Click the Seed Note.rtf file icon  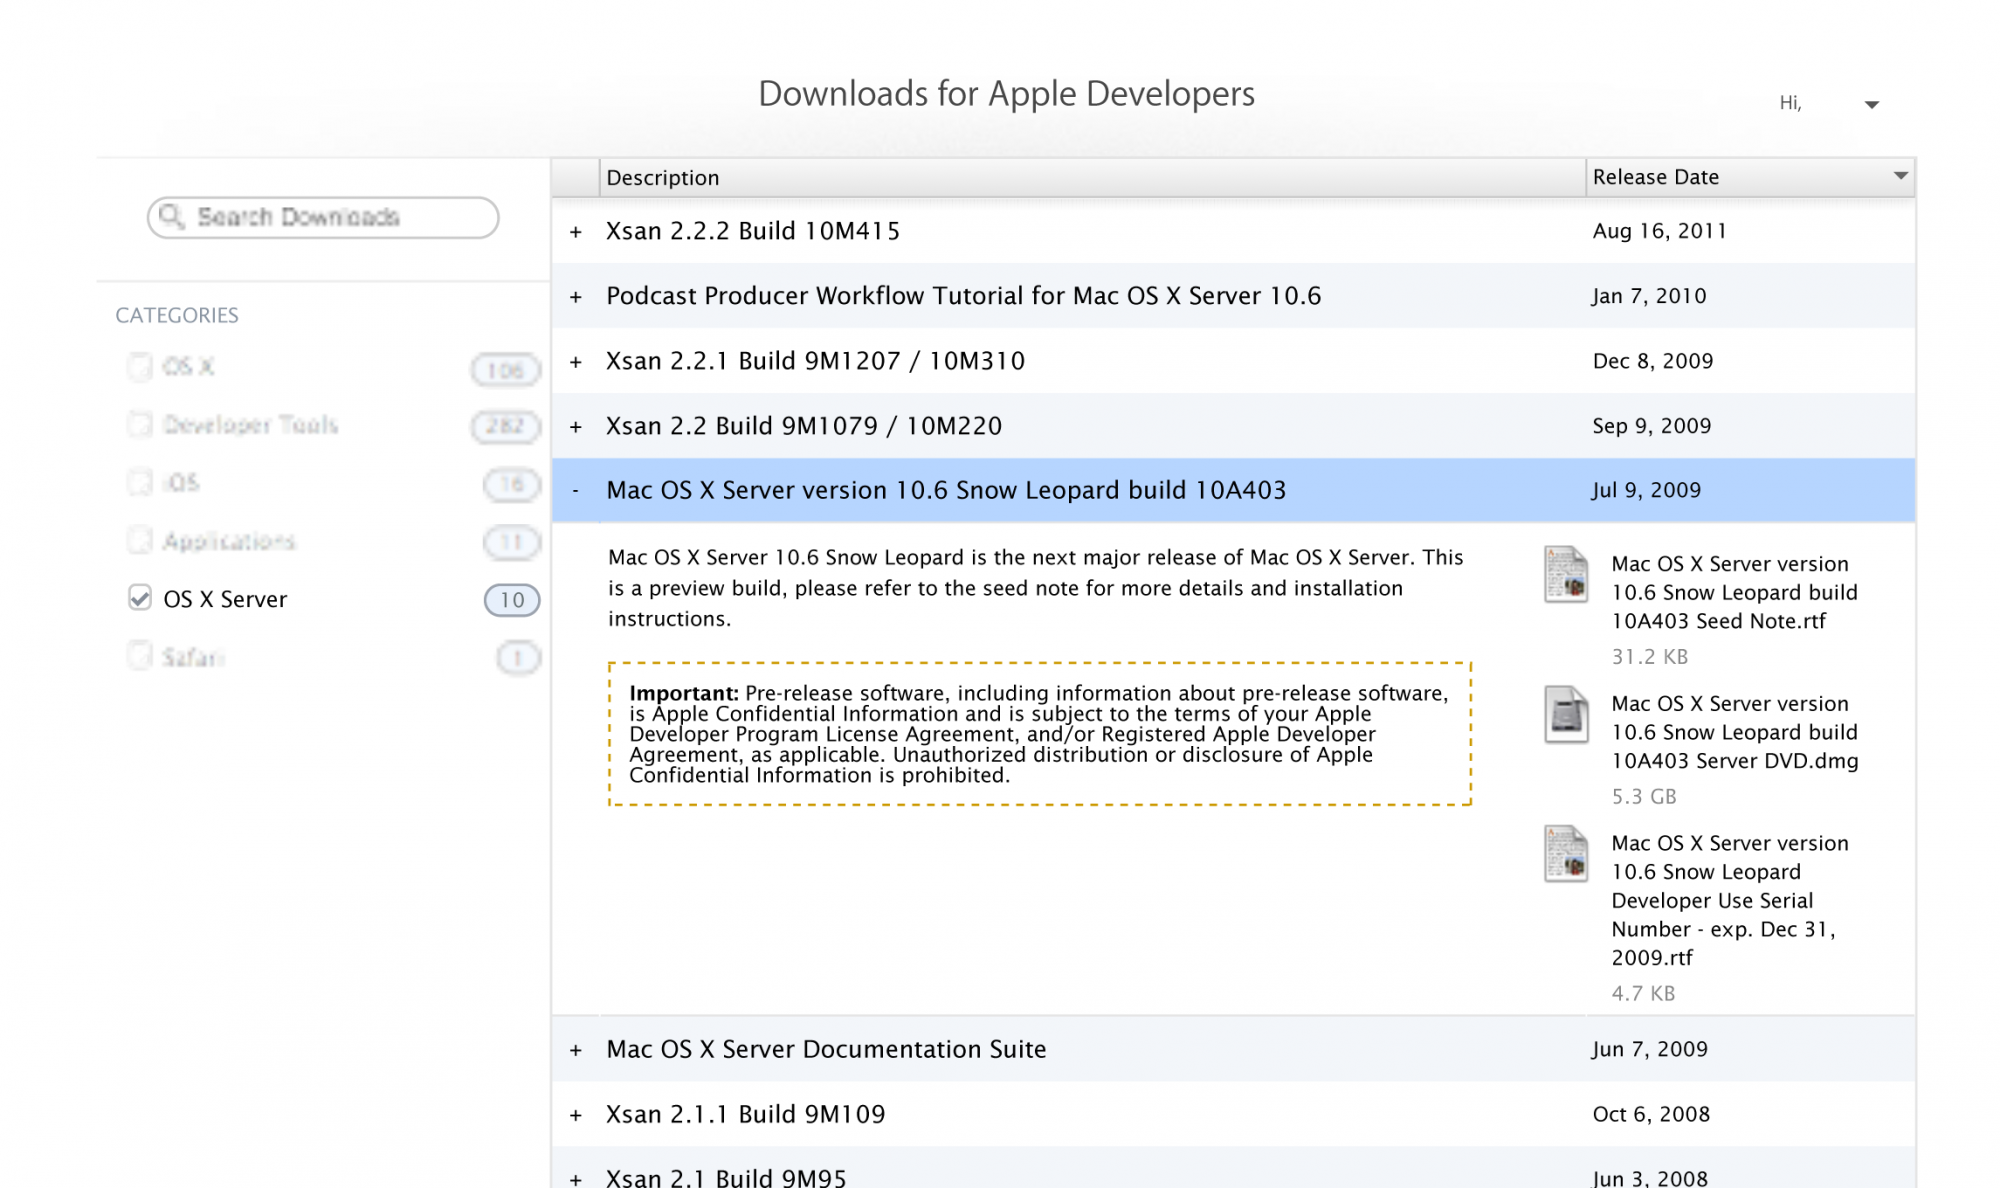click(1565, 574)
